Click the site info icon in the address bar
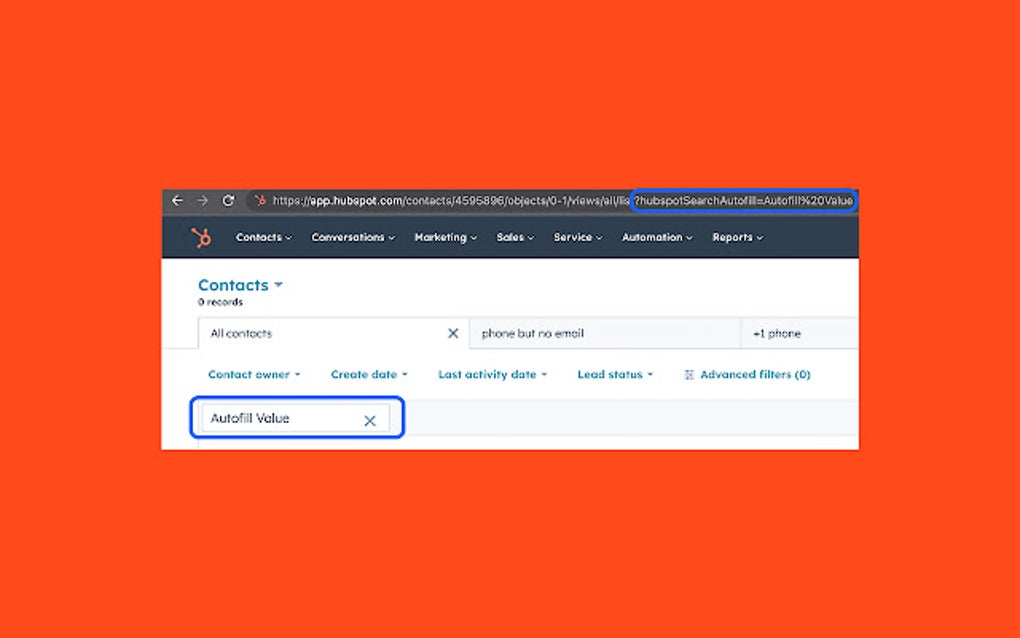This screenshot has height=638, width=1020. tap(259, 200)
